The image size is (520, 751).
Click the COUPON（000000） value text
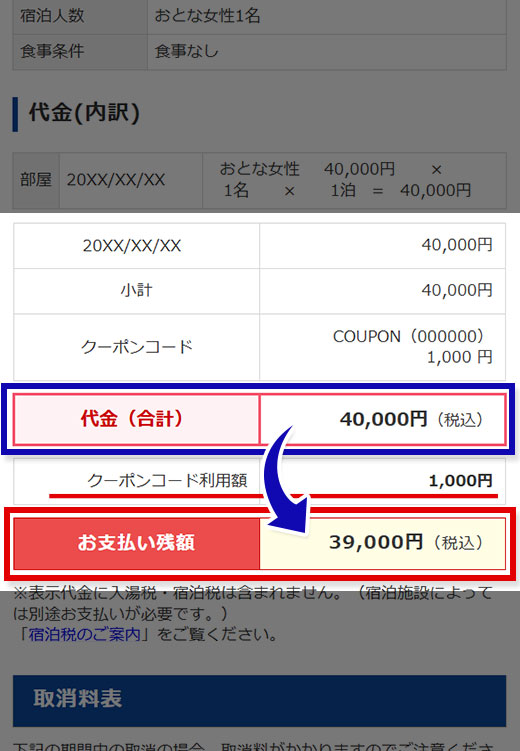coord(408,336)
